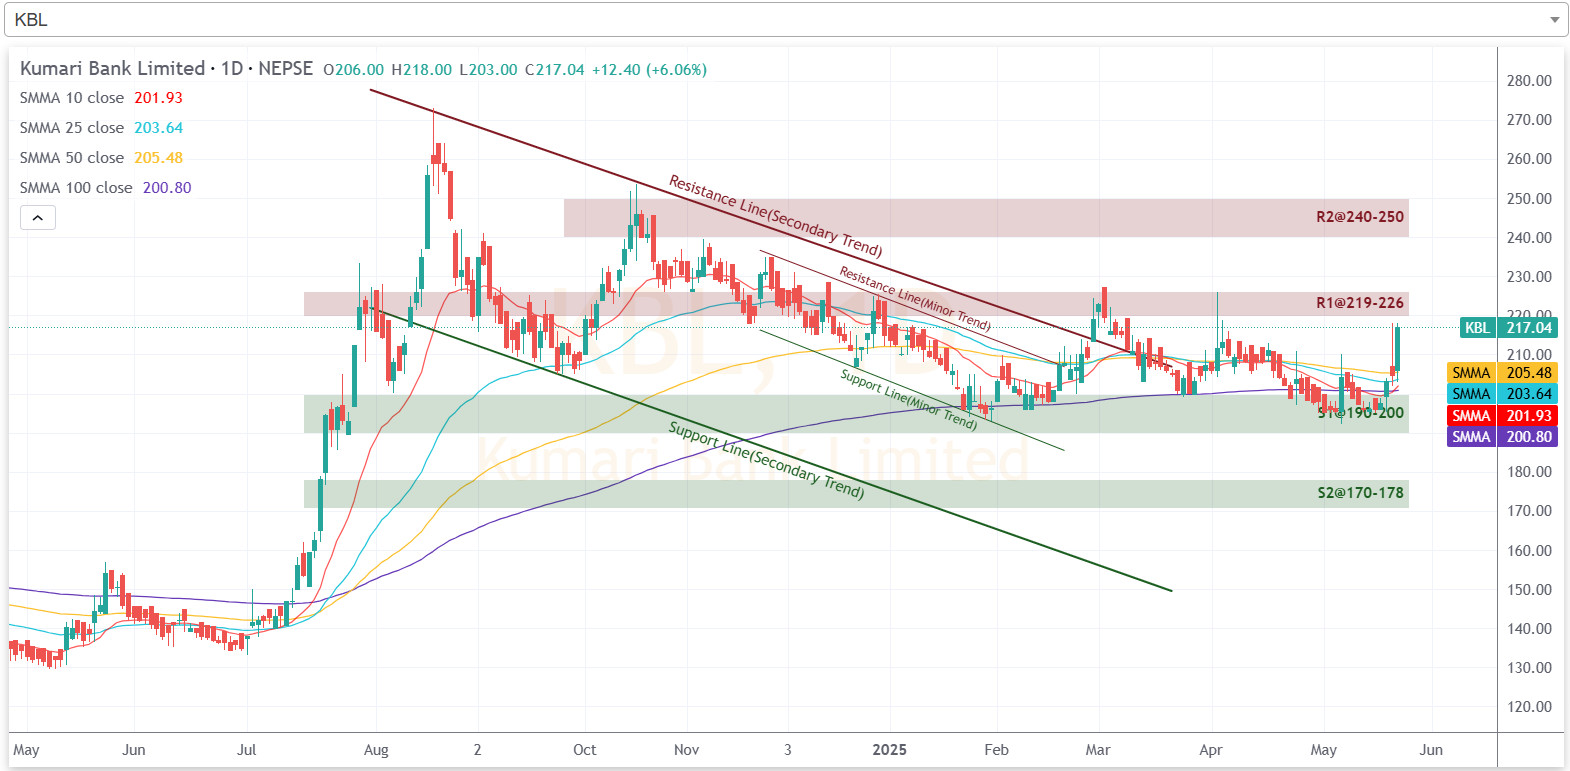The width and height of the screenshot is (1570, 771).
Task: Click the 1D interval text in header
Action: pyautogui.click(x=232, y=68)
